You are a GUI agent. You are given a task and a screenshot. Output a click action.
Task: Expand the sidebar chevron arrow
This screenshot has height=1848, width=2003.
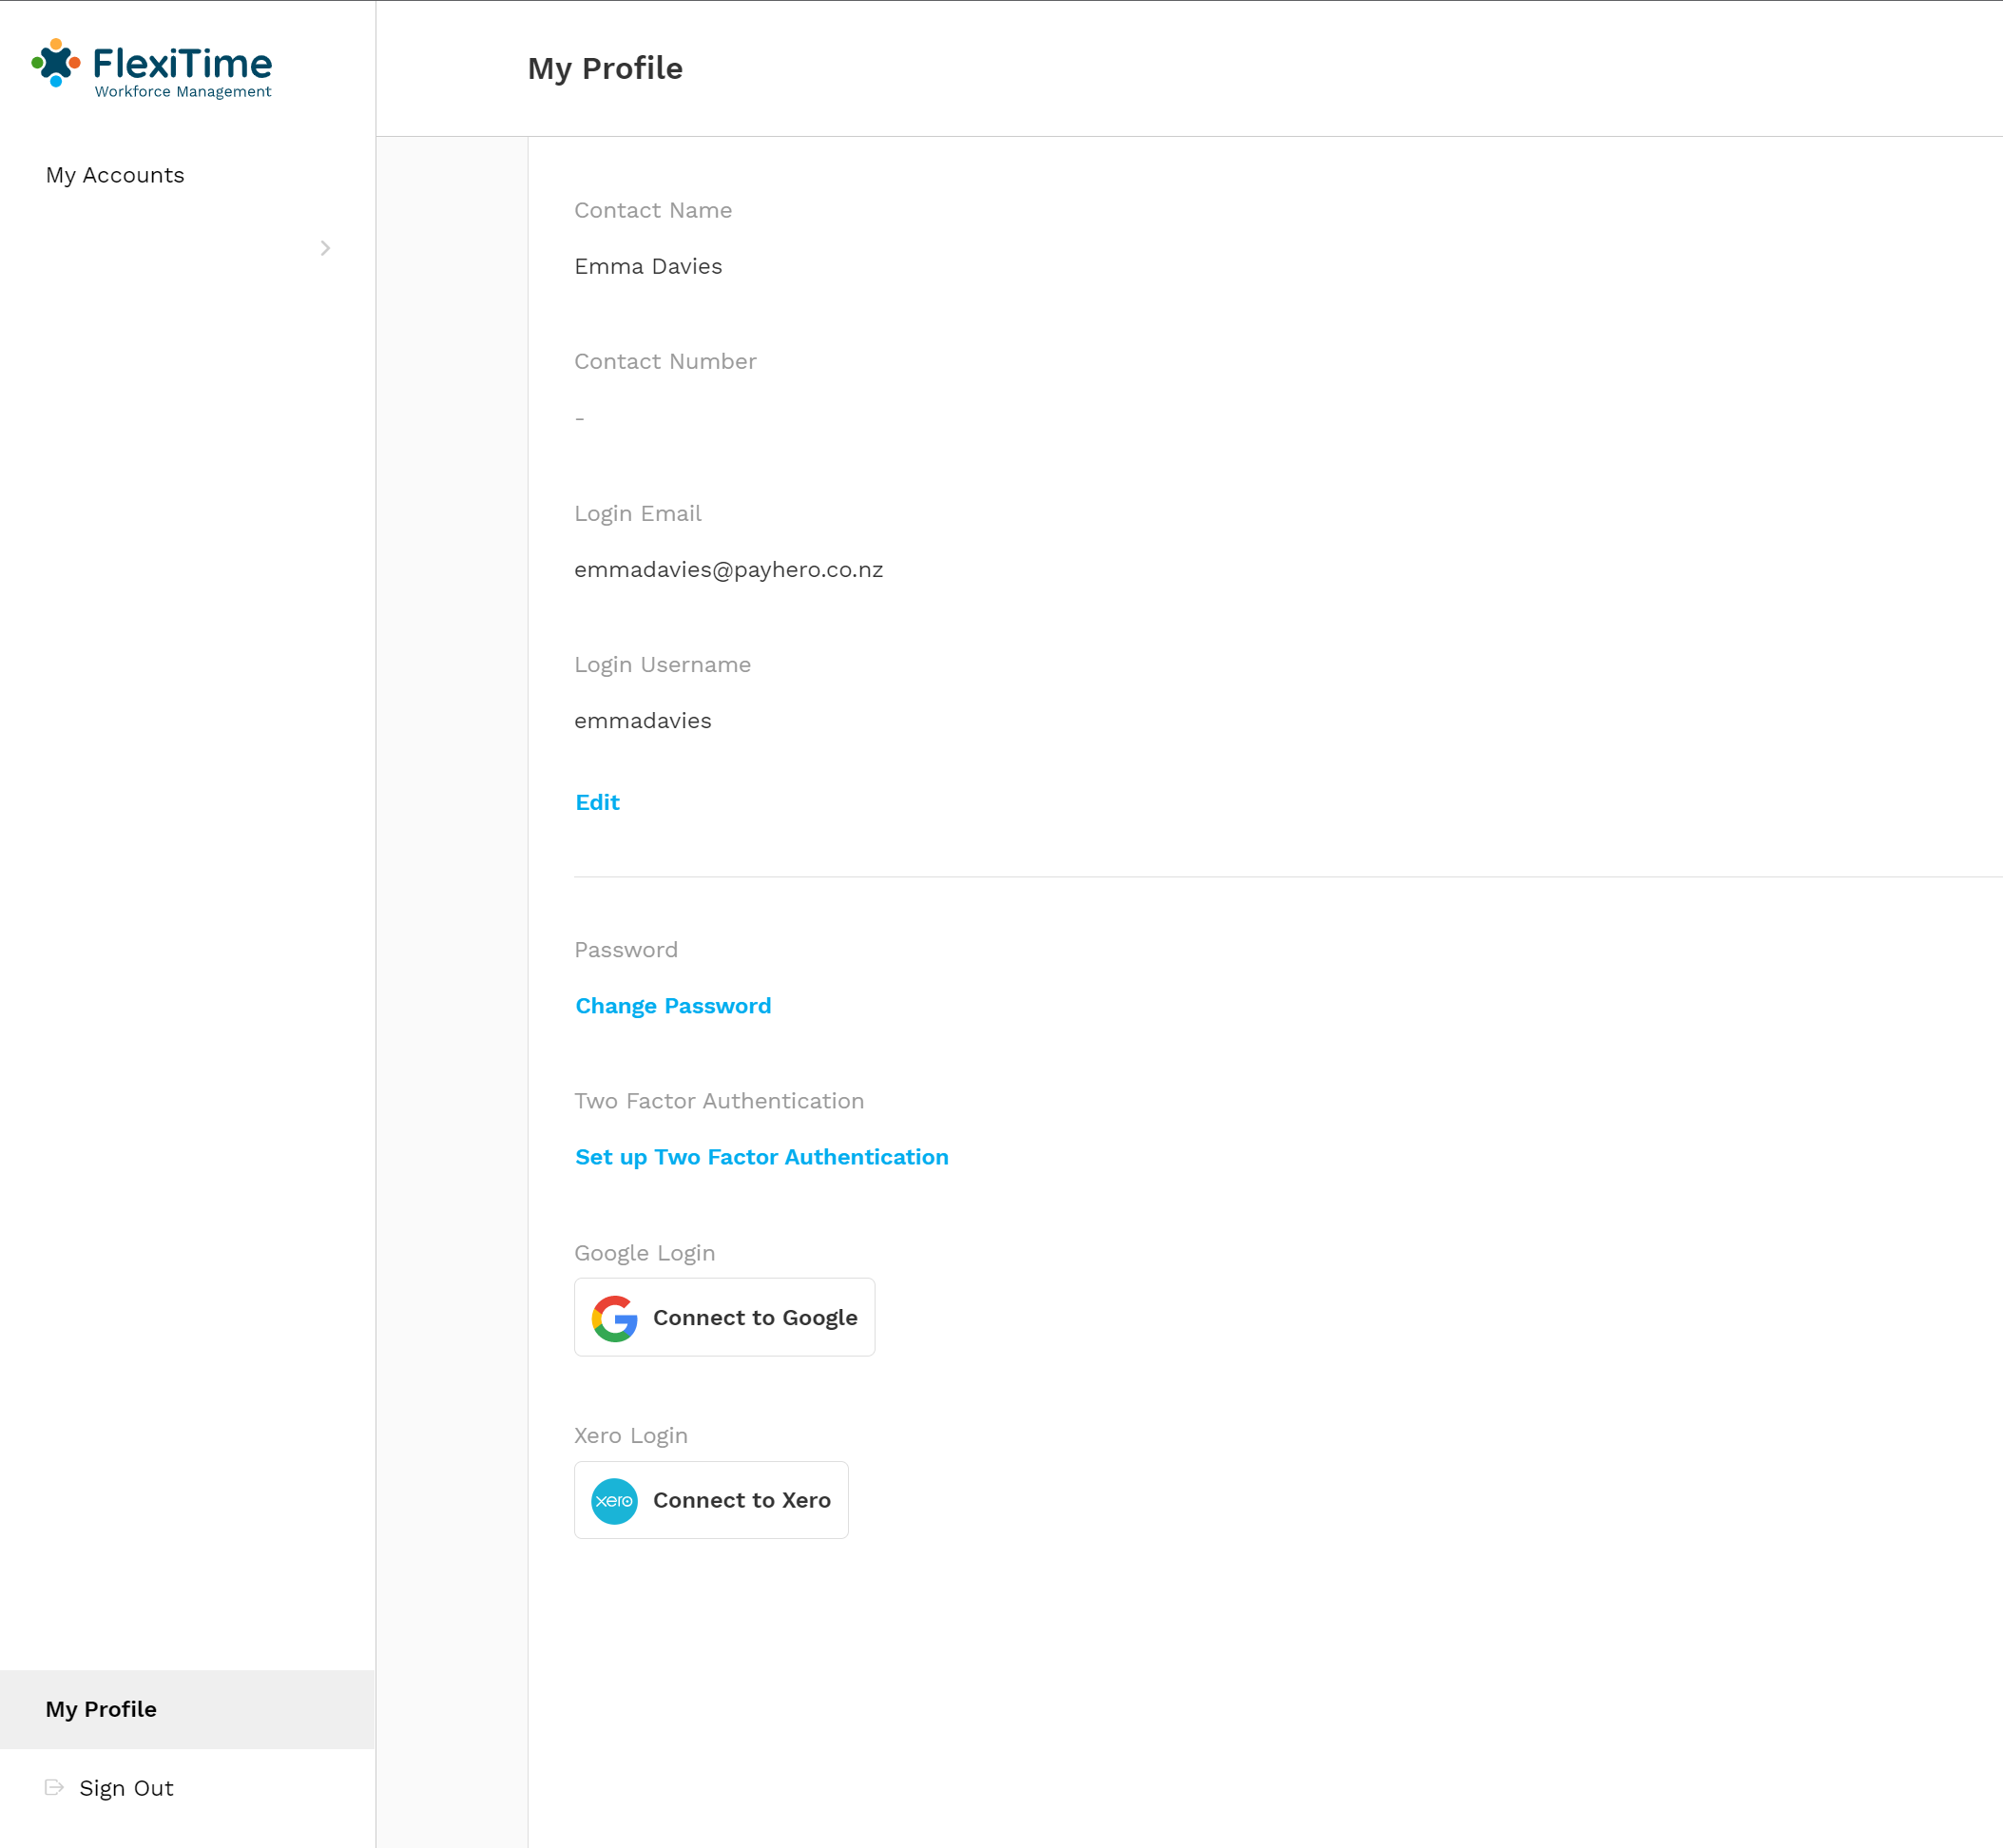pyautogui.click(x=325, y=248)
